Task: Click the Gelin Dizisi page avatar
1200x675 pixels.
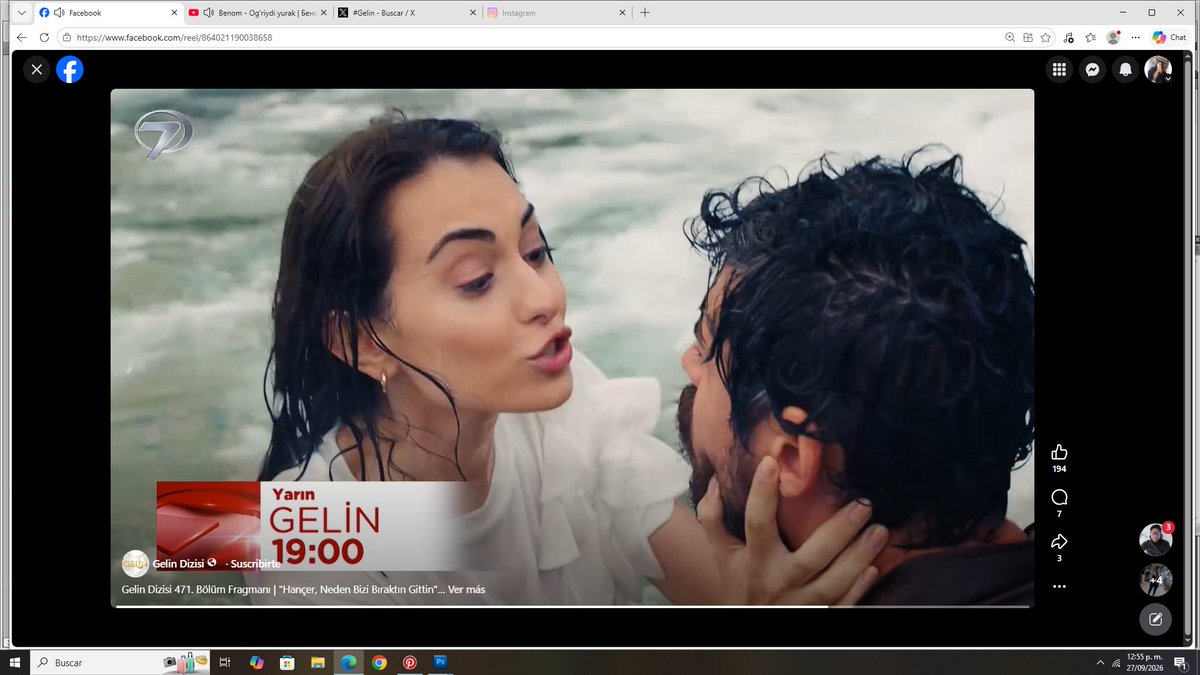Action: tap(135, 564)
